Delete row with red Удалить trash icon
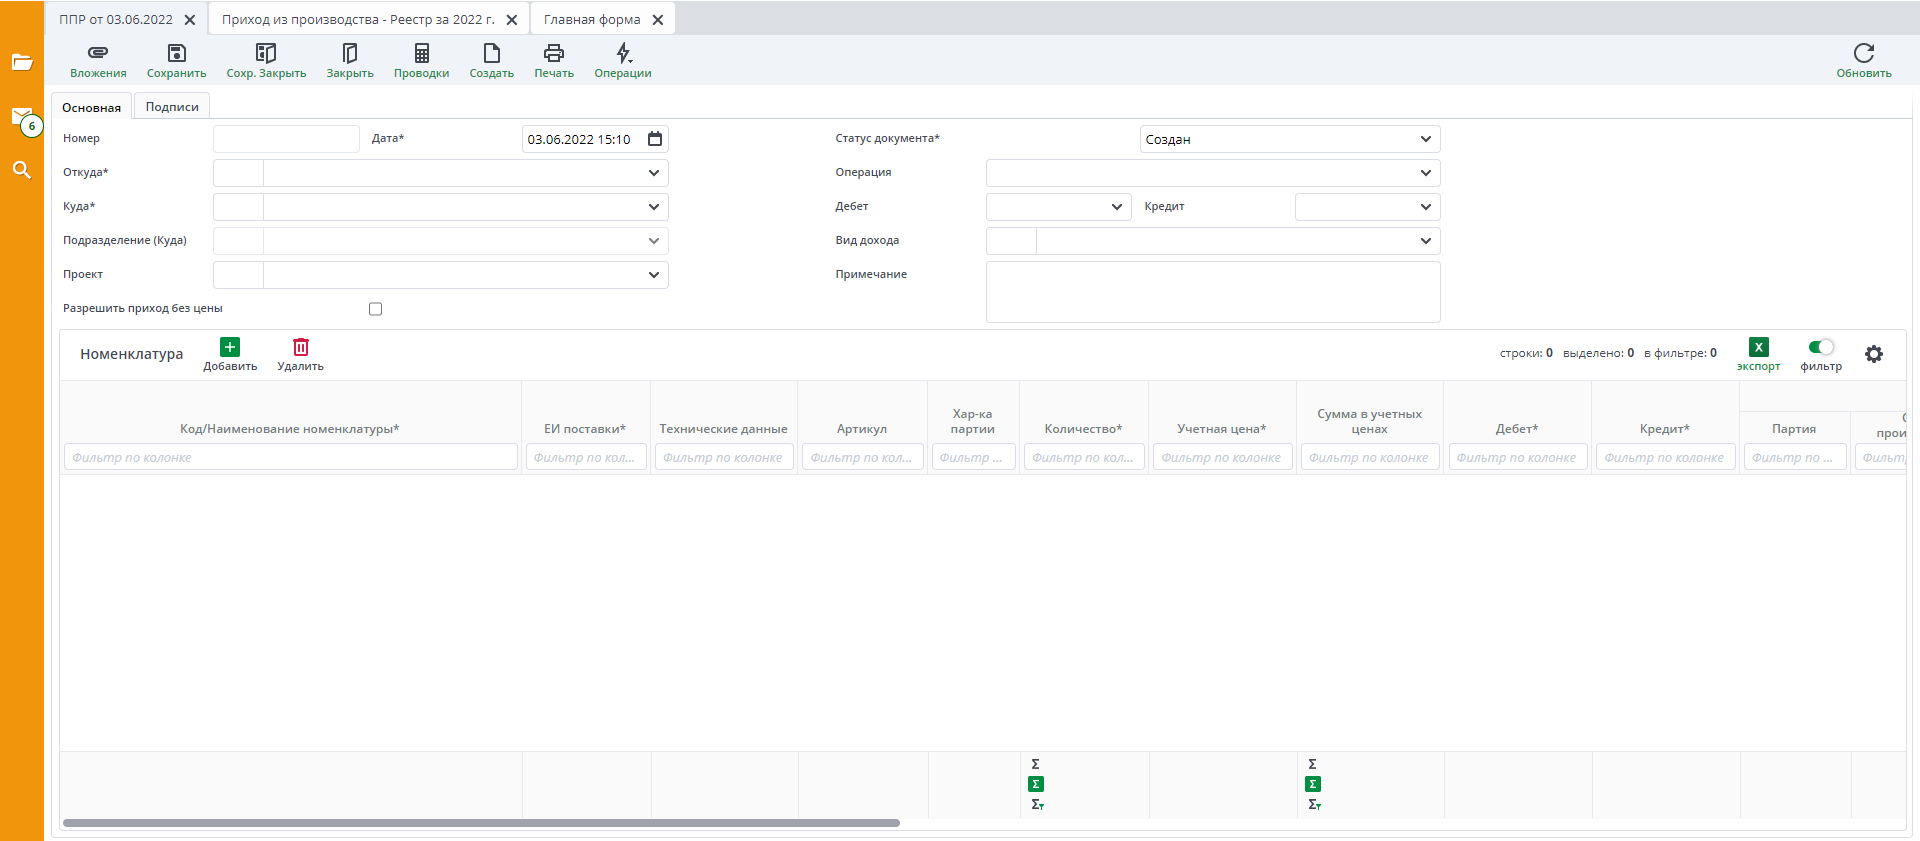 [x=300, y=347]
